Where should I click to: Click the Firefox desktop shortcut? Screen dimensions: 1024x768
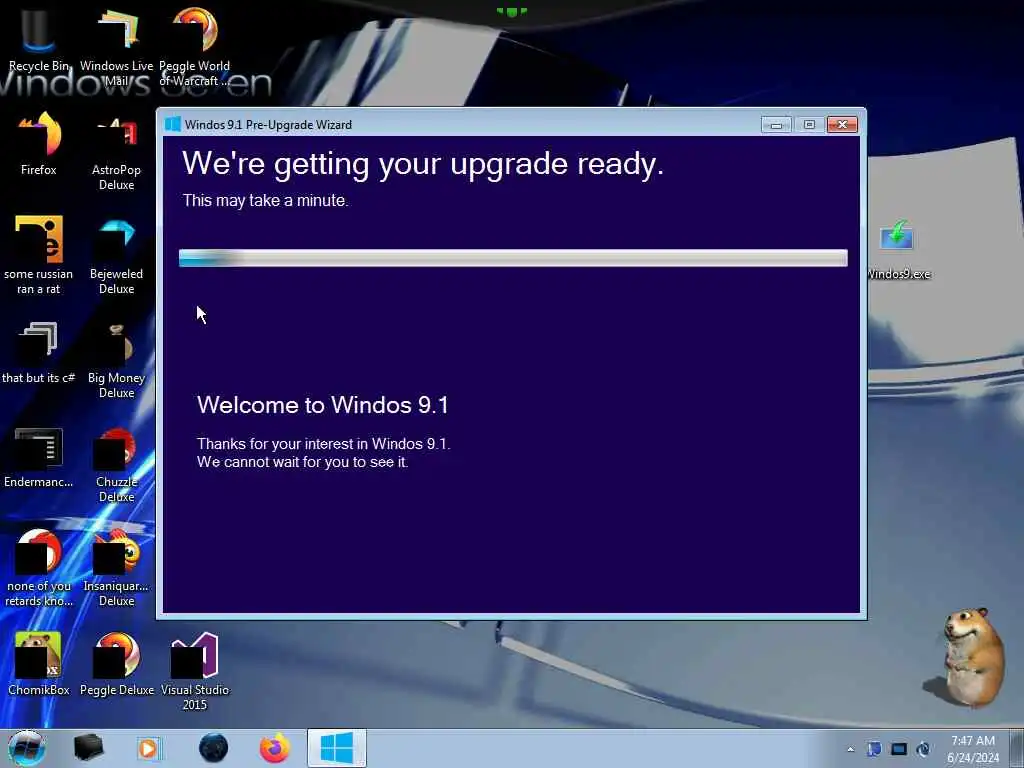39,144
